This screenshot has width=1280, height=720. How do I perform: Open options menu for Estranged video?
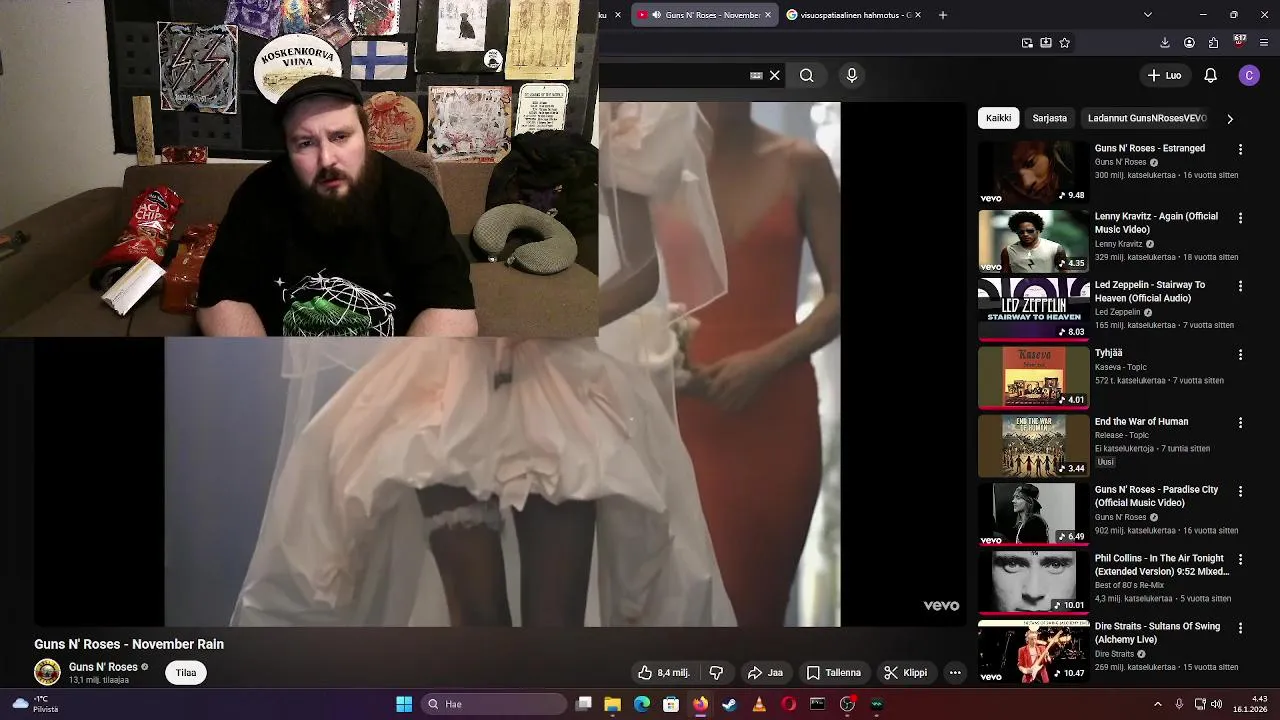coord(1240,149)
